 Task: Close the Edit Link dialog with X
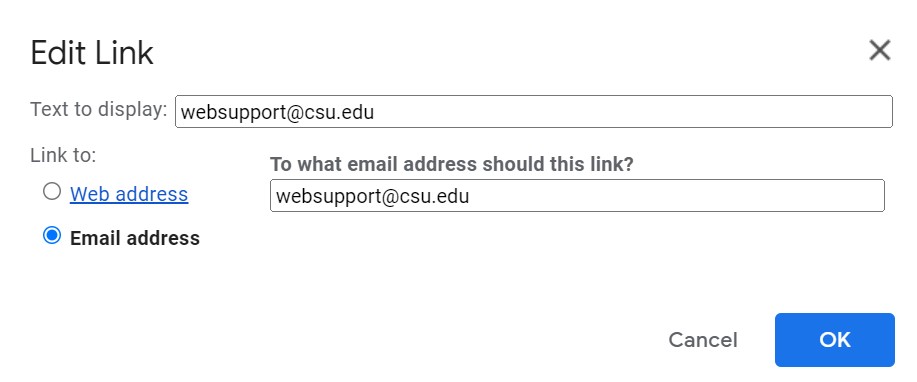click(880, 50)
